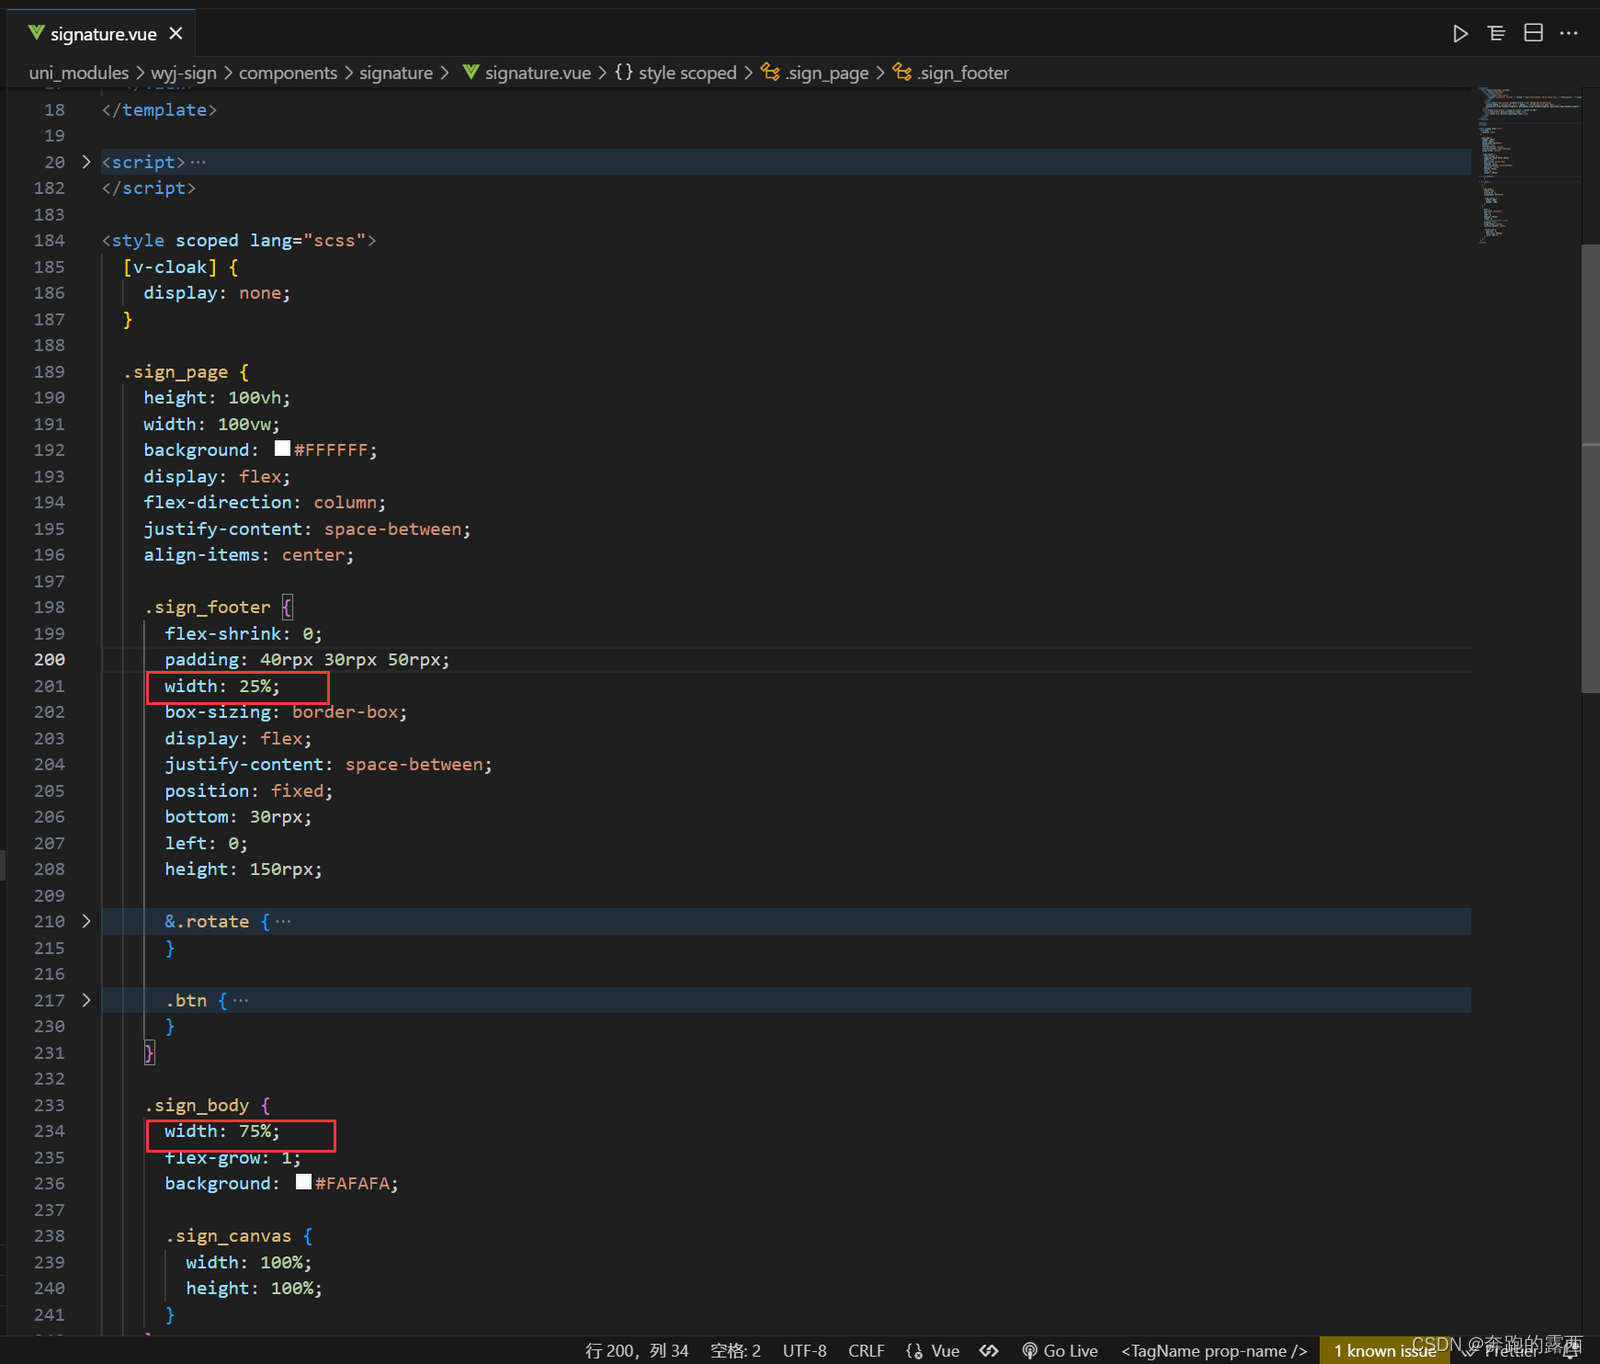
Task: Change indentation via 空格: 2 status item
Action: (x=735, y=1351)
